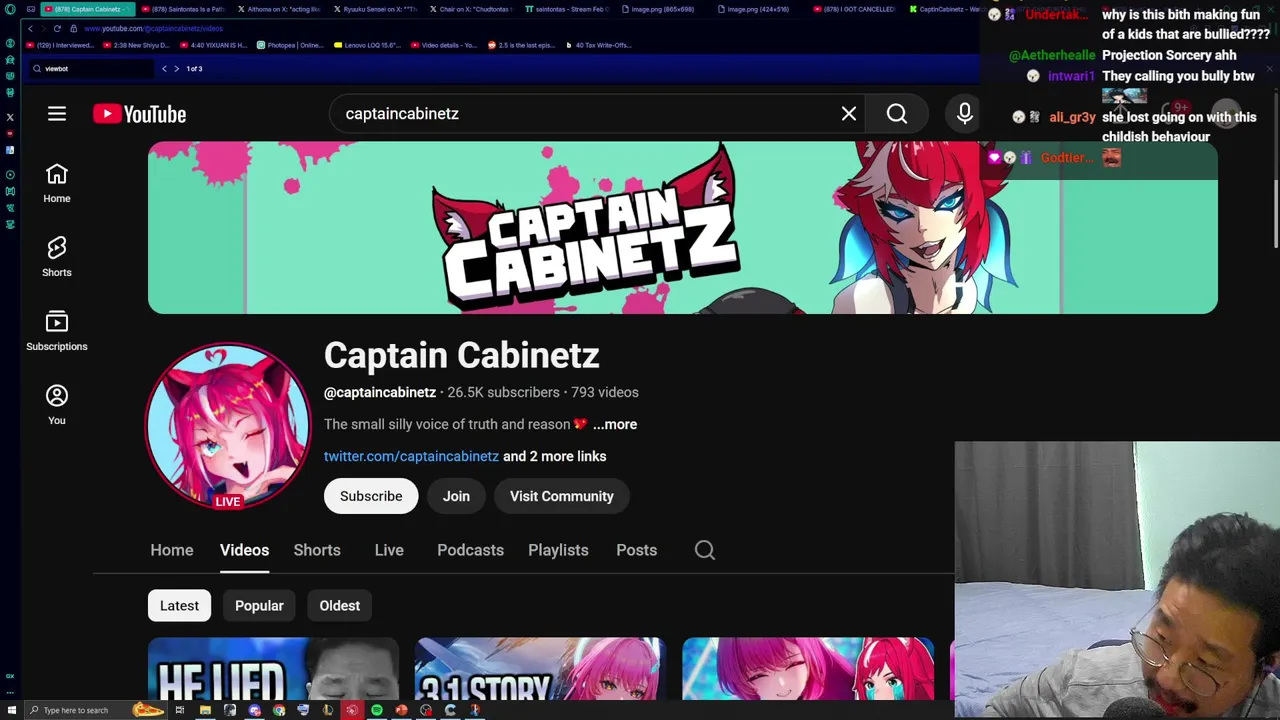Go to next find result arrow
Image resolution: width=1280 pixels, height=720 pixels.
click(176, 69)
